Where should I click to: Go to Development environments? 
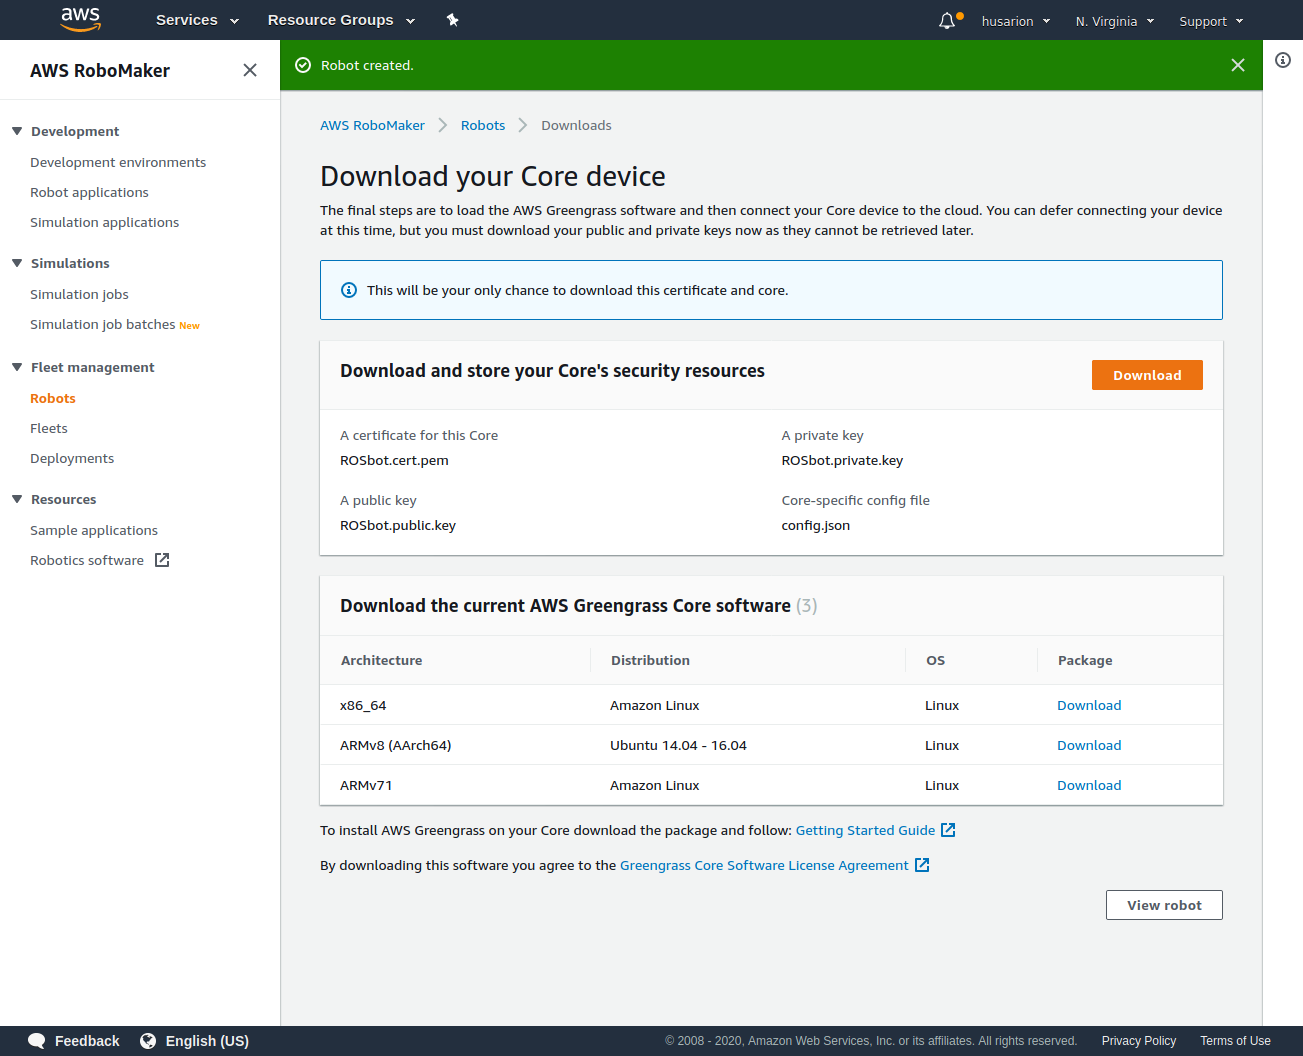click(118, 162)
